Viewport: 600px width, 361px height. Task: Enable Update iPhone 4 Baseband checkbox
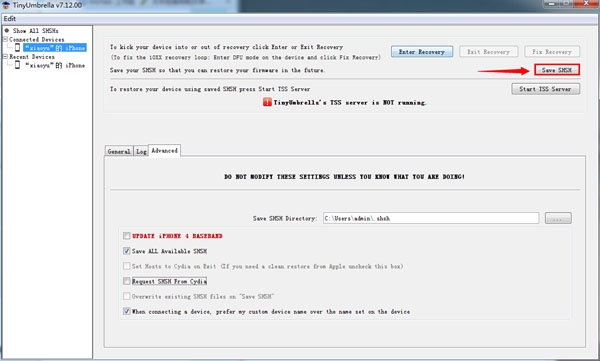(127, 236)
